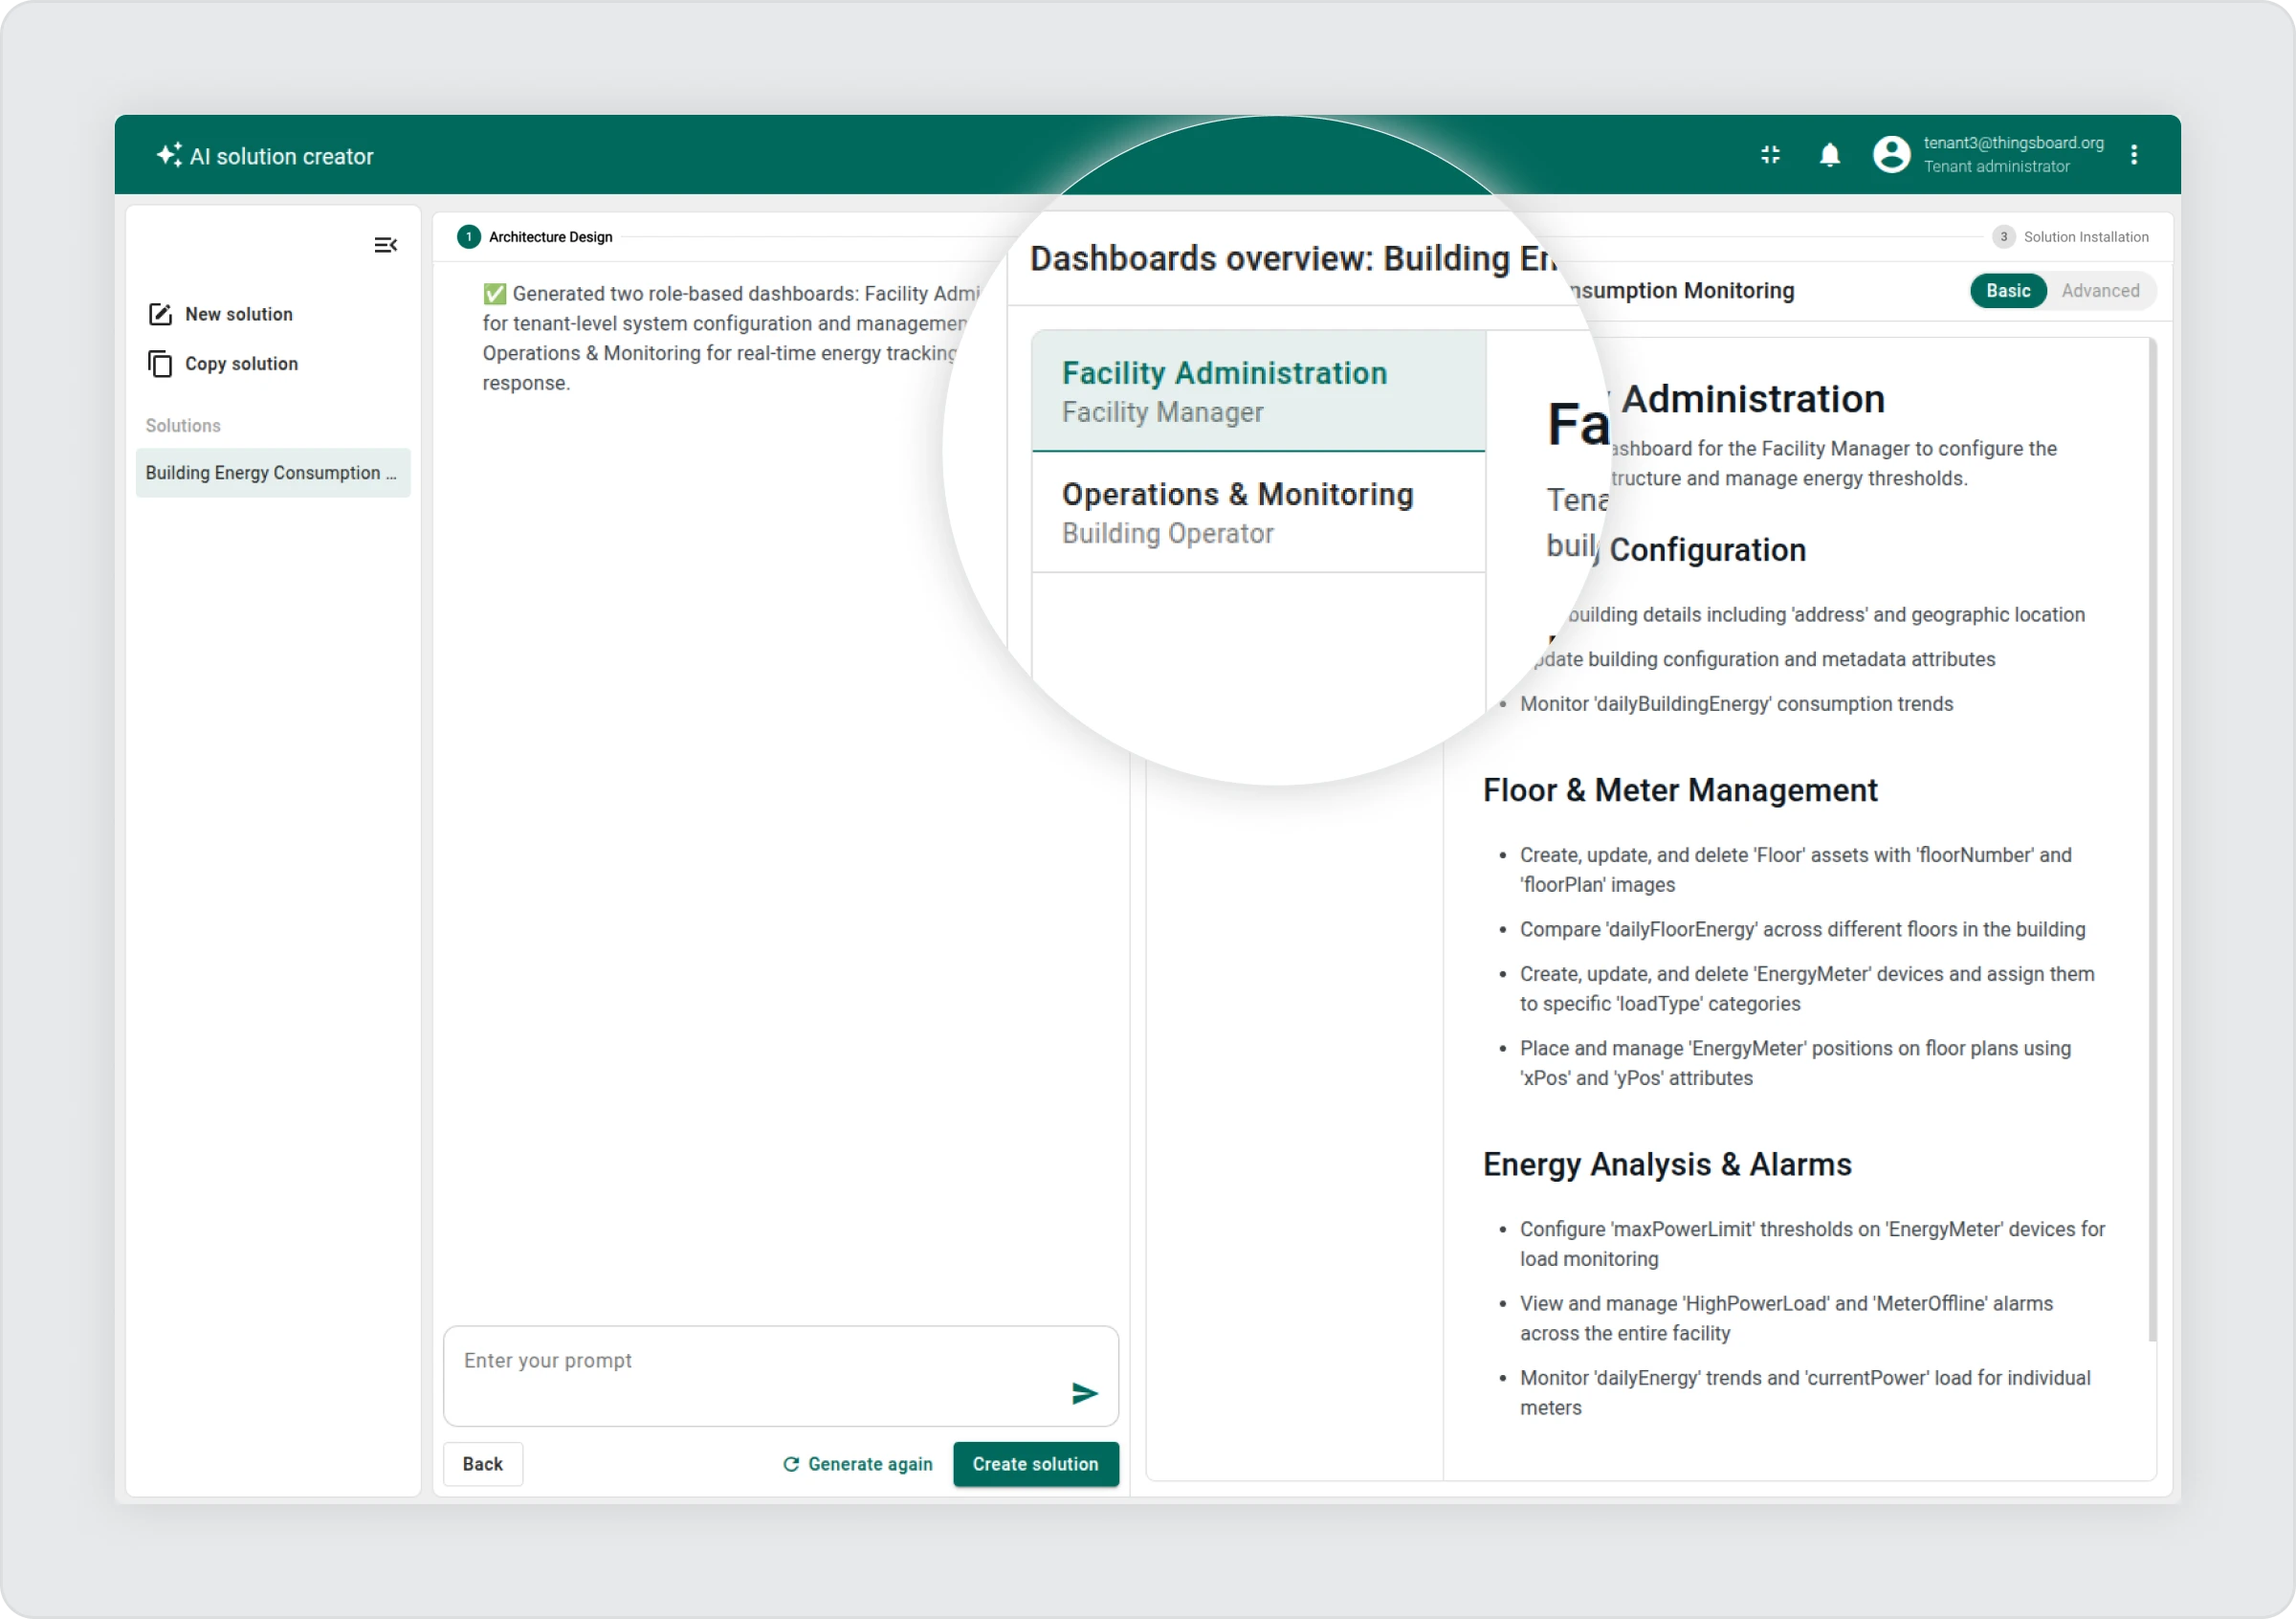This screenshot has height=1619, width=2296.
Task: Click the Copy solution icon
Action: click(x=160, y=364)
